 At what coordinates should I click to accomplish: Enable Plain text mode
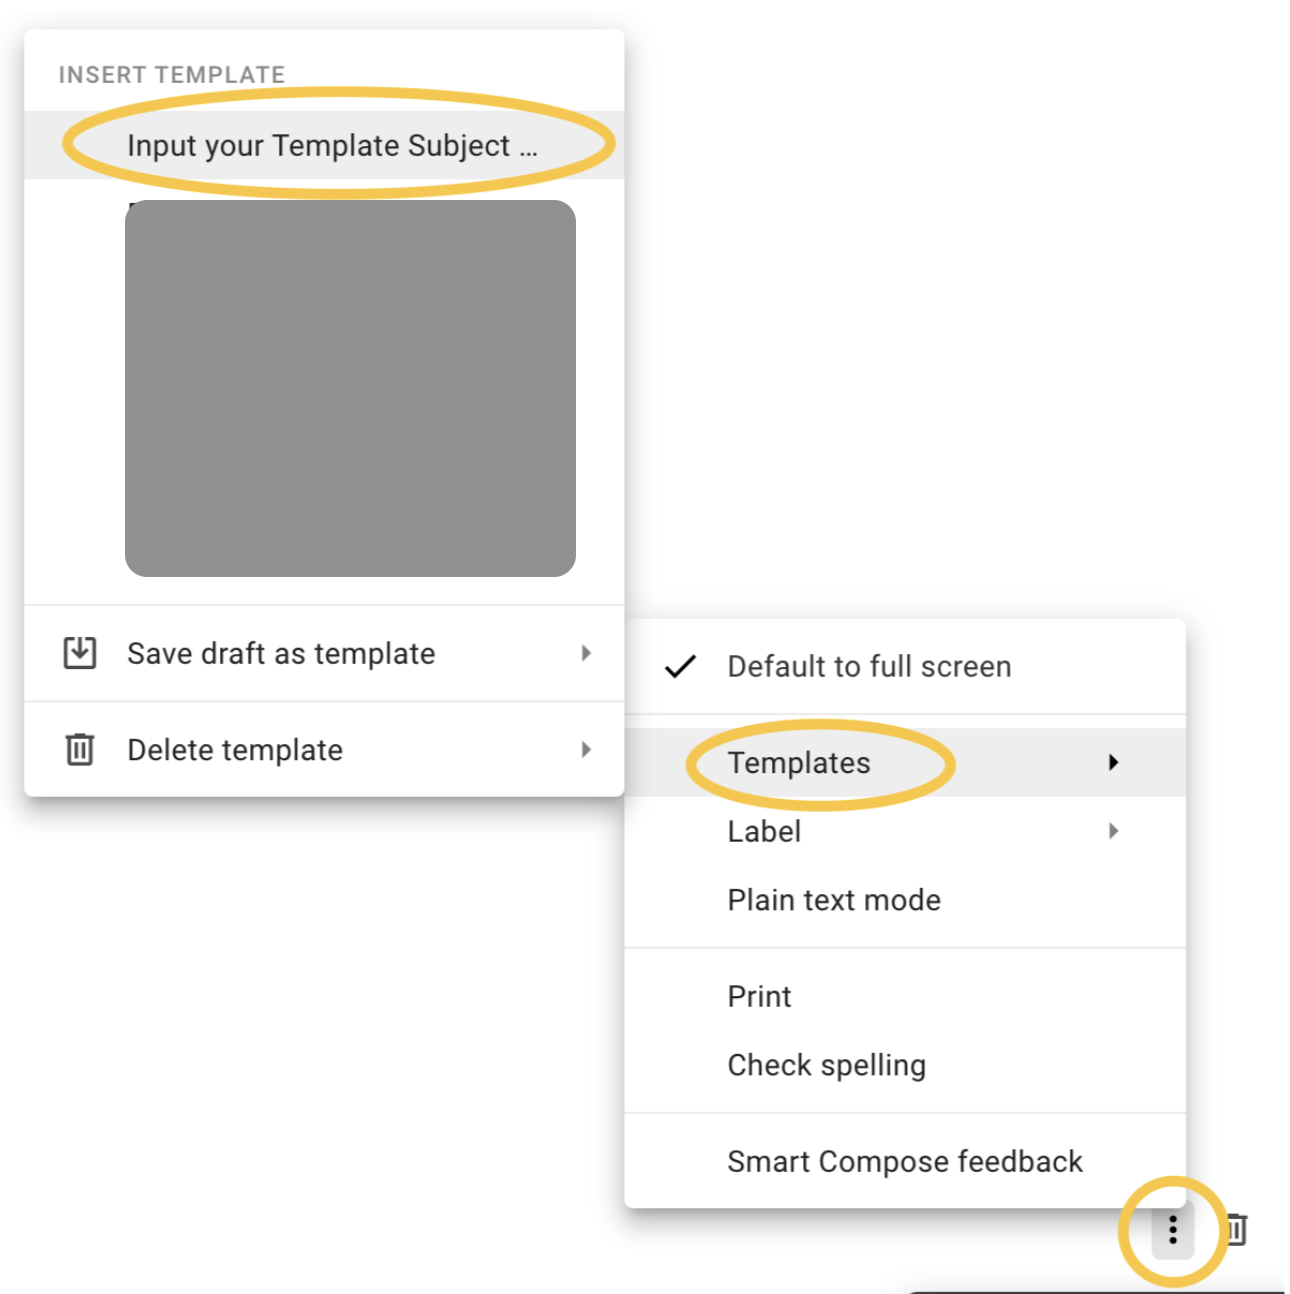[833, 899]
